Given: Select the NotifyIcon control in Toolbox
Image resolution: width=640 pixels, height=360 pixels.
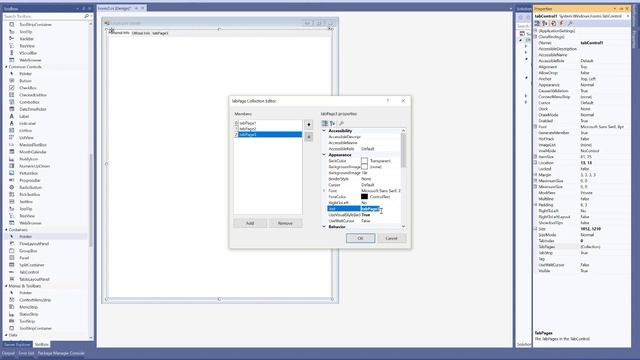Looking at the screenshot, I should click(29, 159).
